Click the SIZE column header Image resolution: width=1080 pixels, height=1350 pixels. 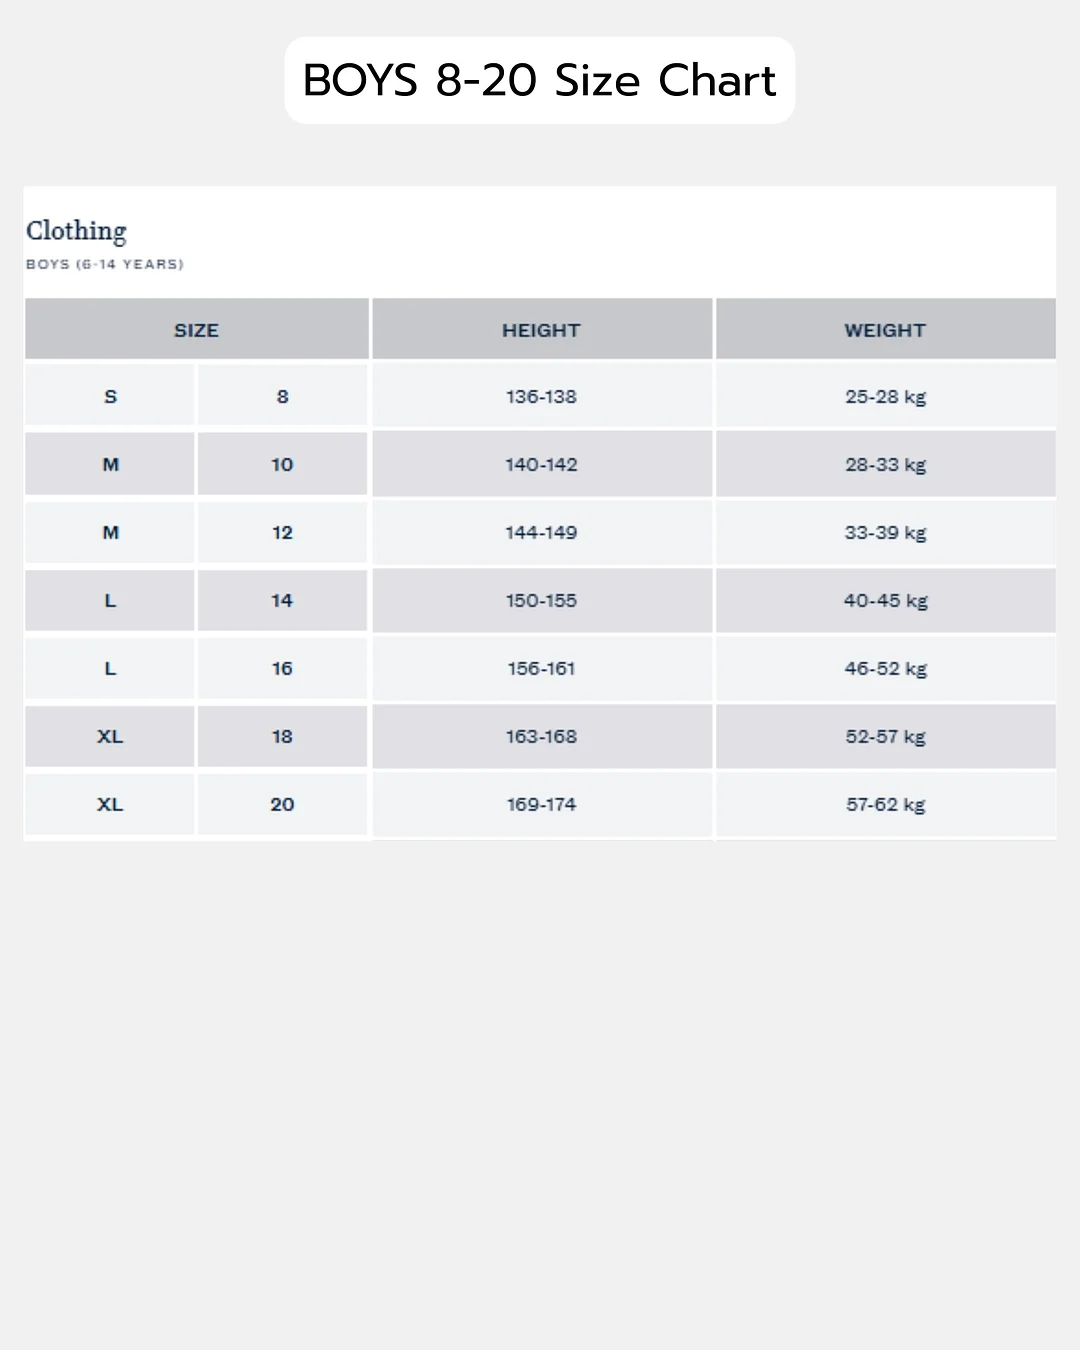click(197, 329)
